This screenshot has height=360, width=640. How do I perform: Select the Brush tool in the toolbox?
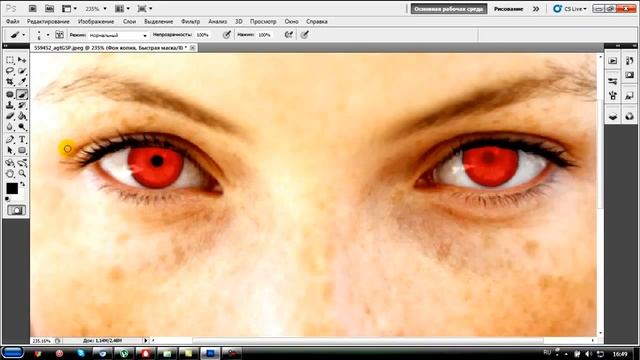22,94
